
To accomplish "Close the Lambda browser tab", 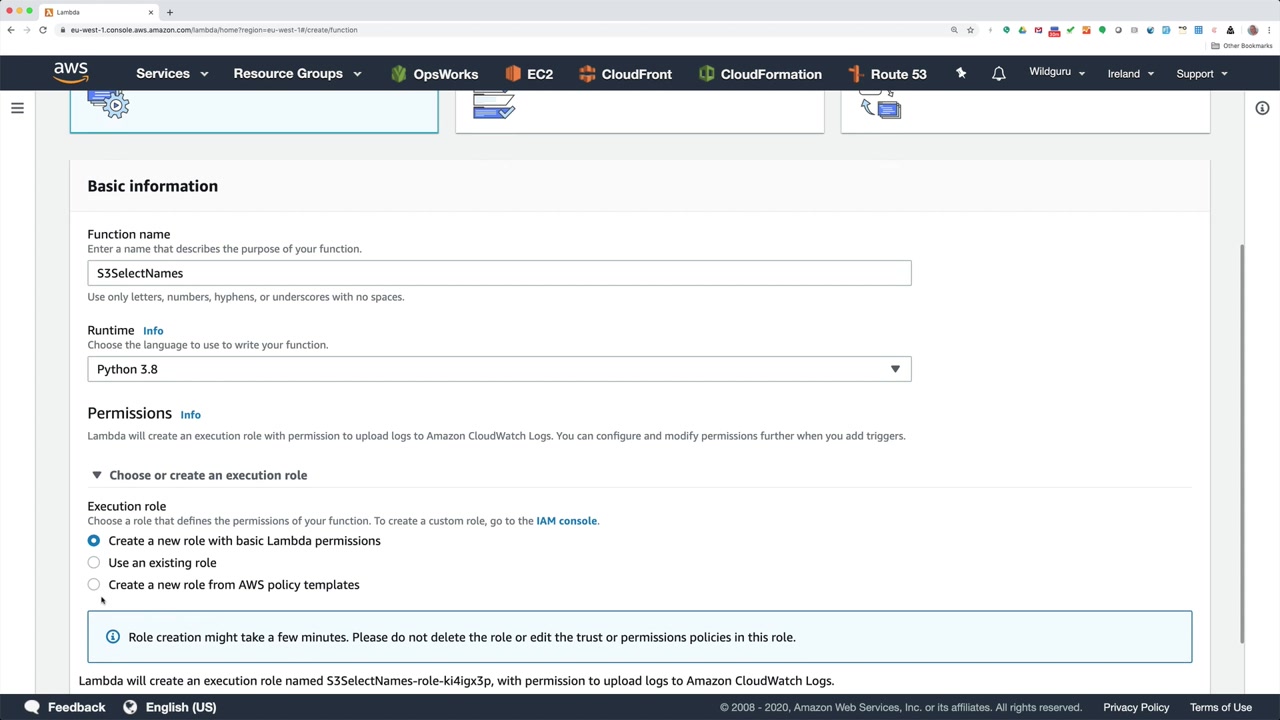I will pos(151,12).
